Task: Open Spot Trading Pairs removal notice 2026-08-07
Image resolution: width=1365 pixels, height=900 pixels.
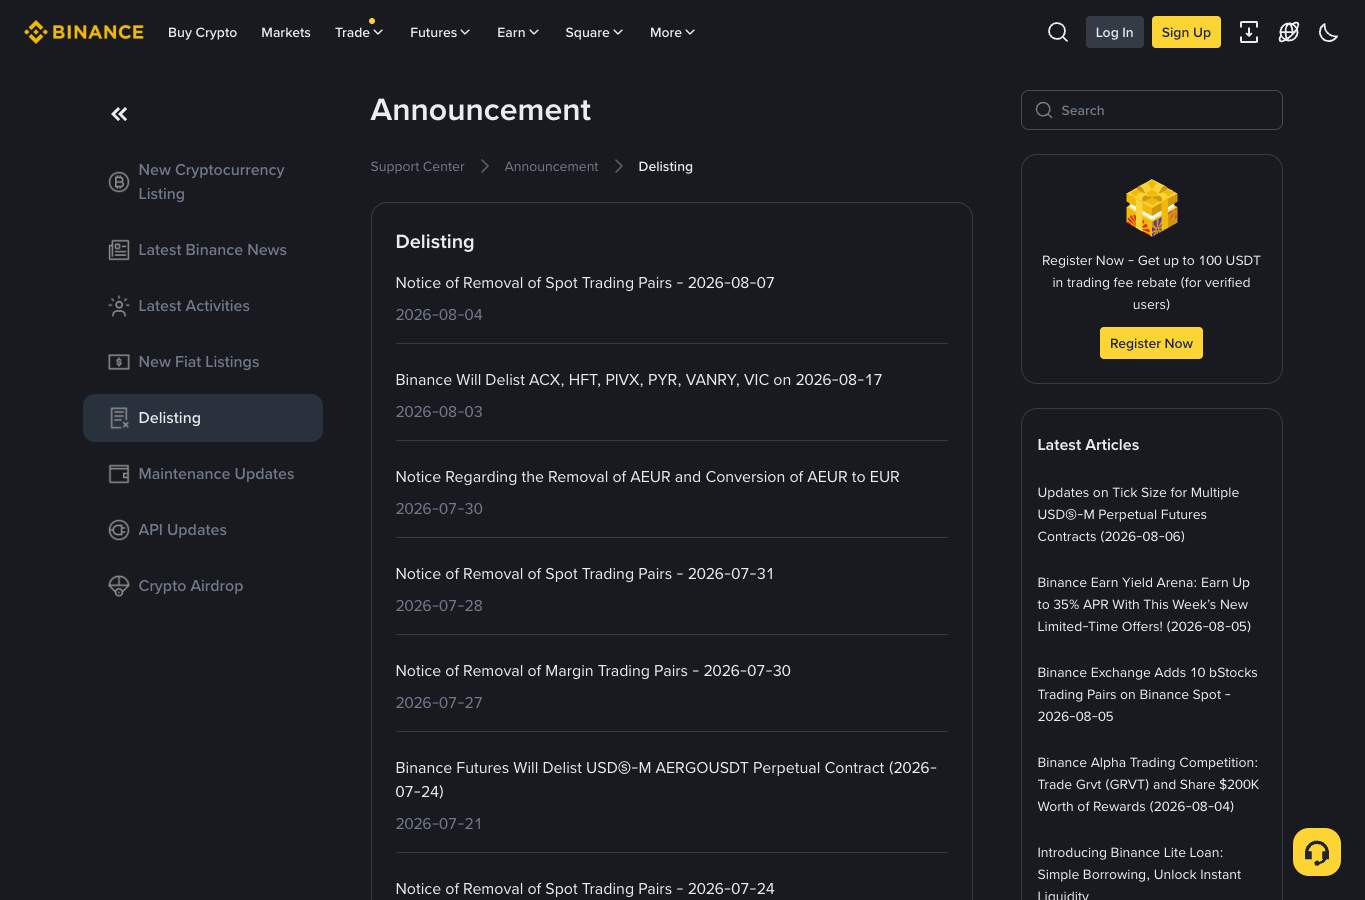Action: pos(585,283)
